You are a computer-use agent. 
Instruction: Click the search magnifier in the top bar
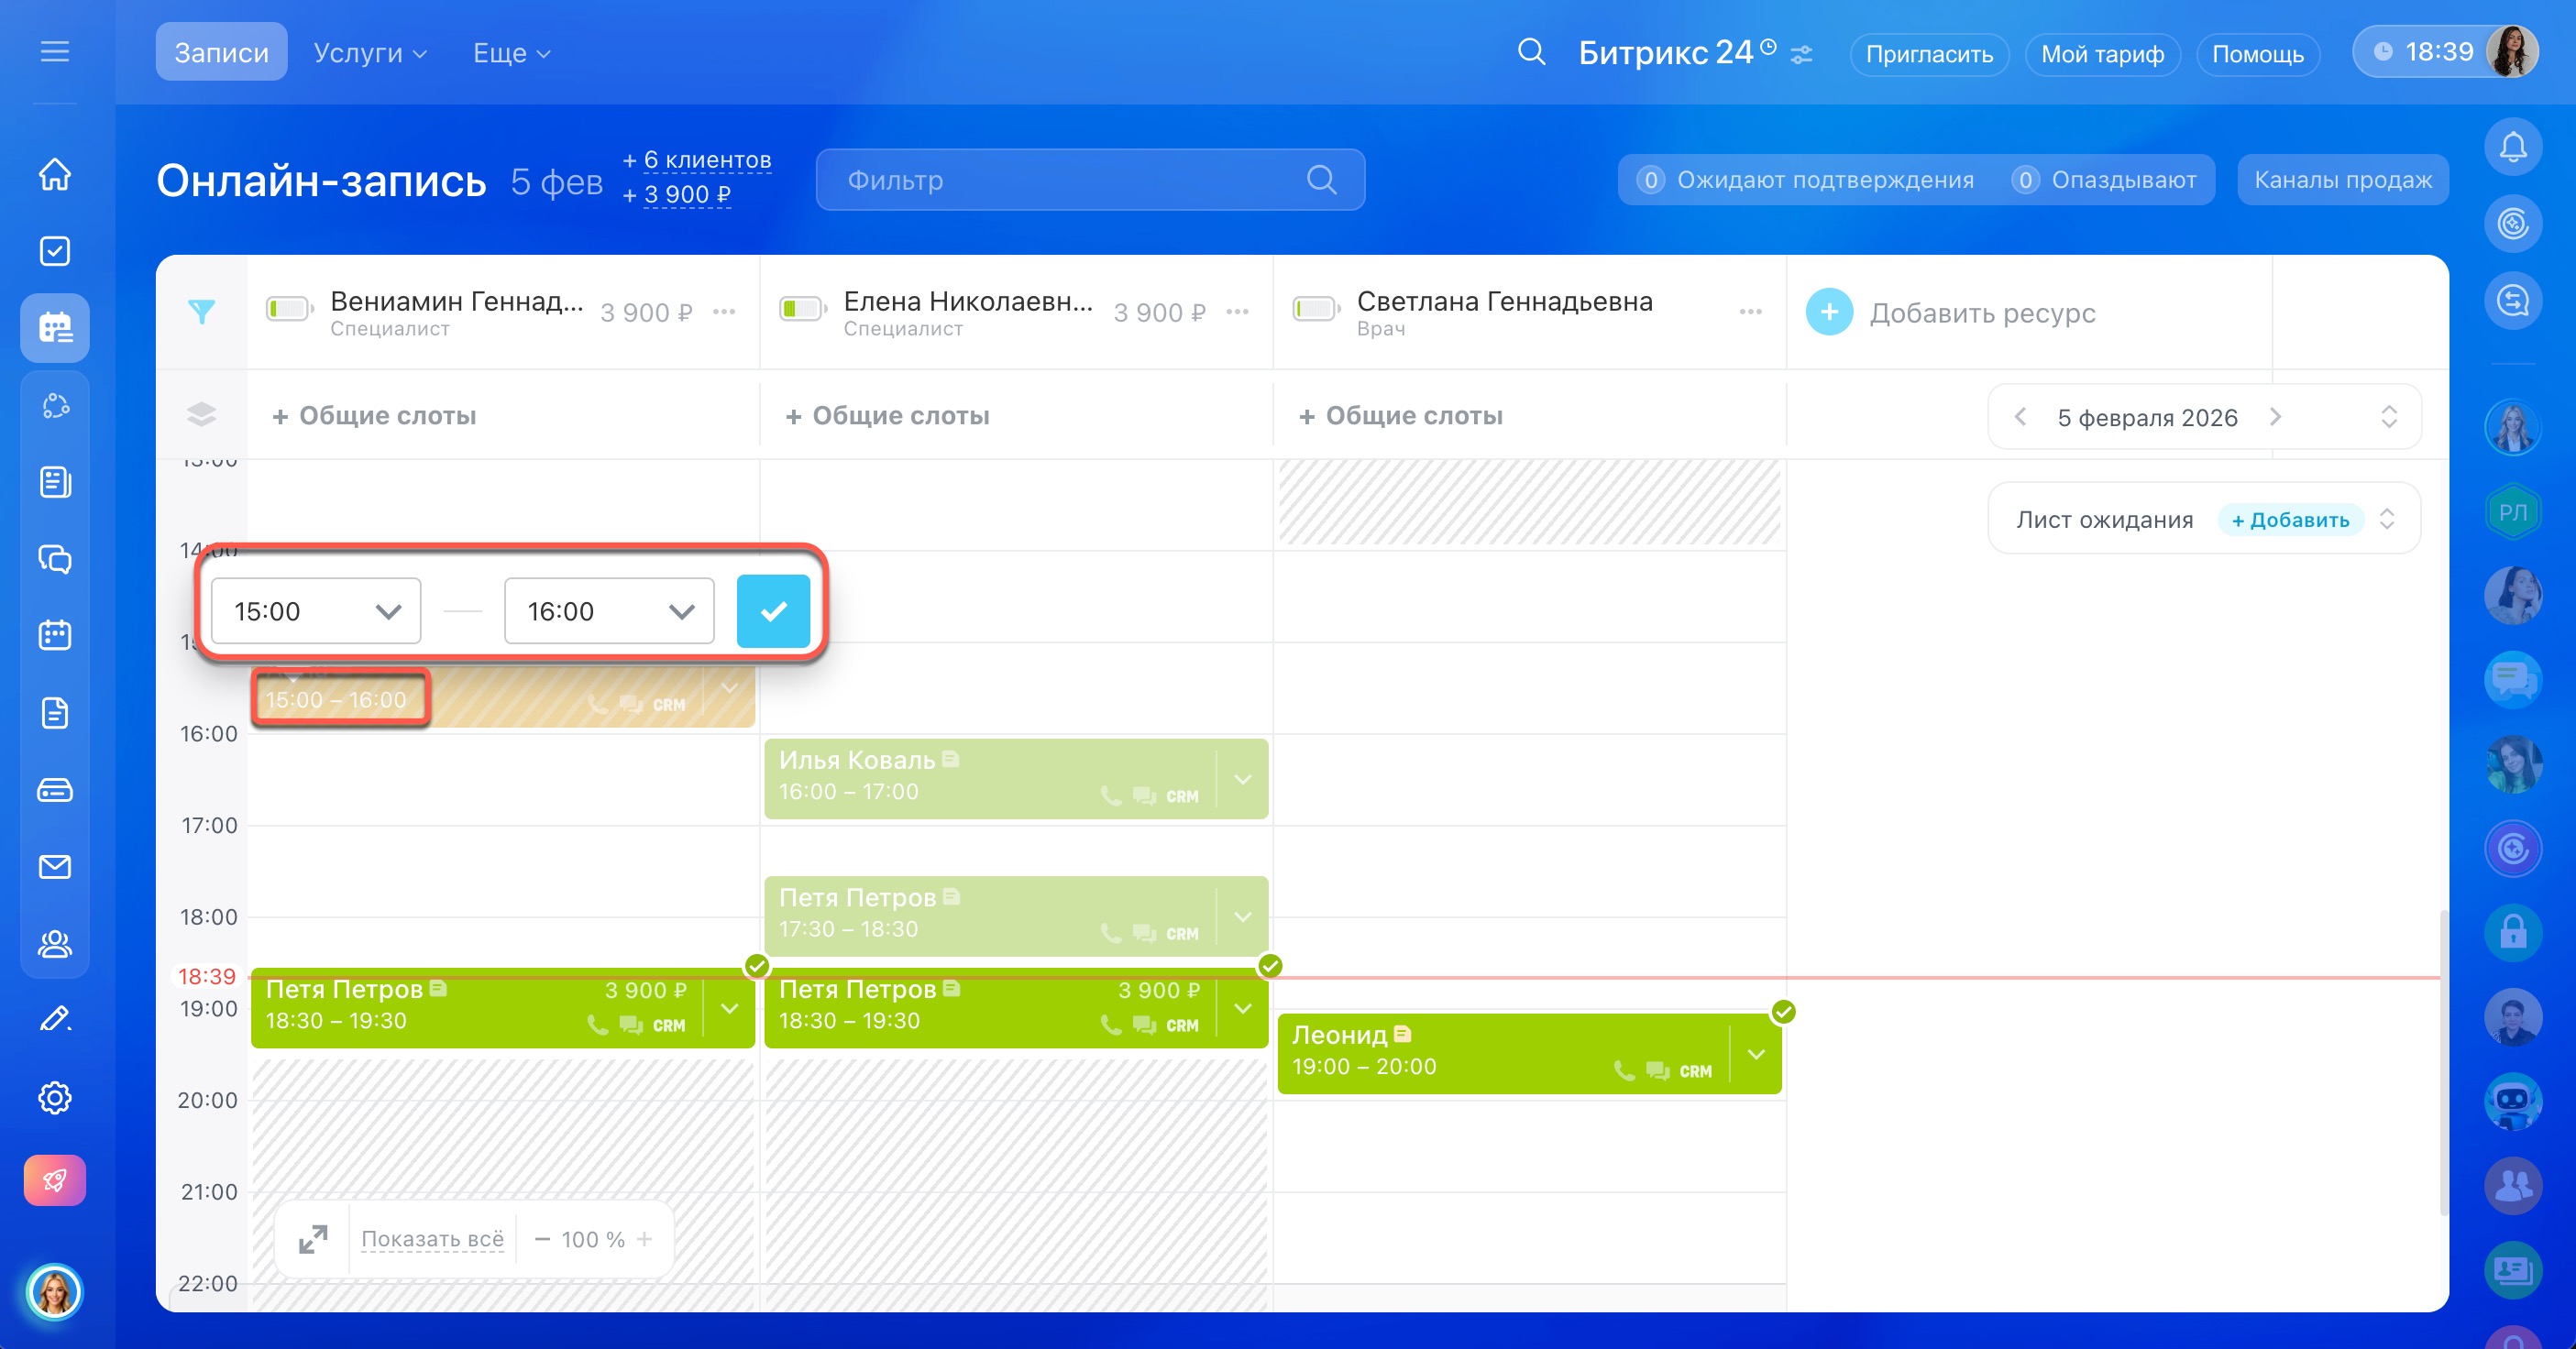pyautogui.click(x=1531, y=52)
